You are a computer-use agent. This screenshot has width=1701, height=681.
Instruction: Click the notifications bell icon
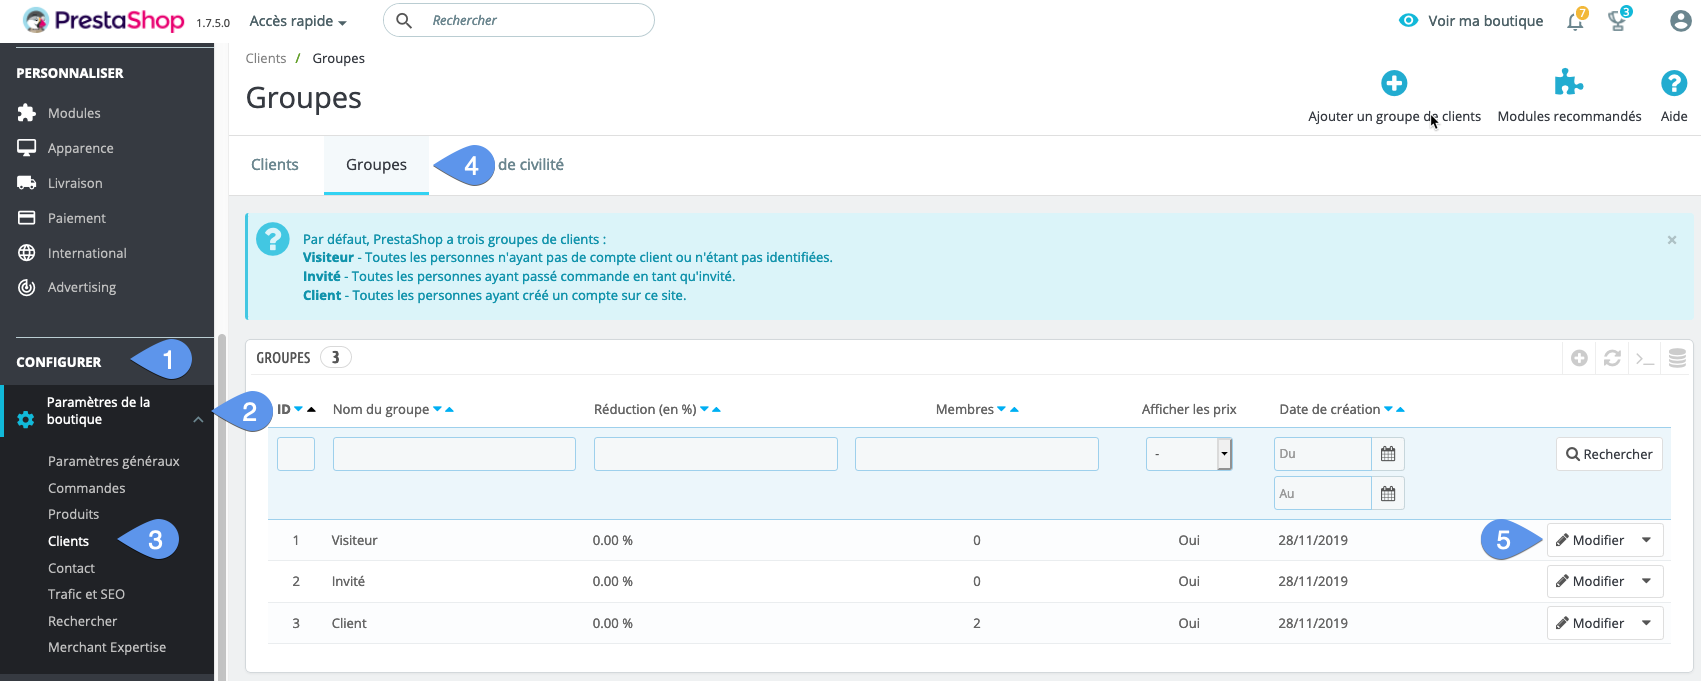[x=1575, y=21]
